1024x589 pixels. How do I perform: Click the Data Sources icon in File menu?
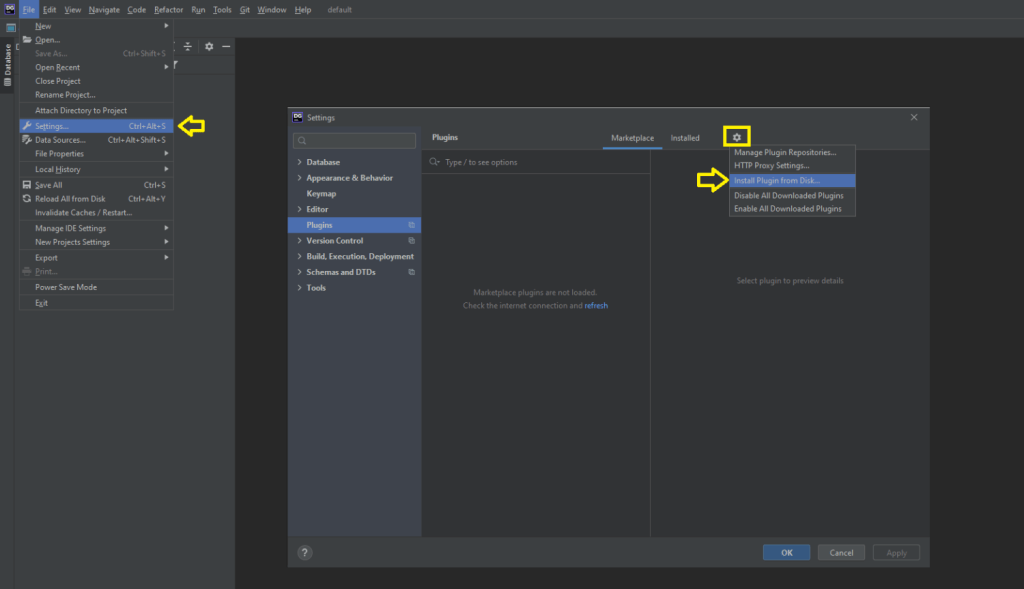pos(25,139)
